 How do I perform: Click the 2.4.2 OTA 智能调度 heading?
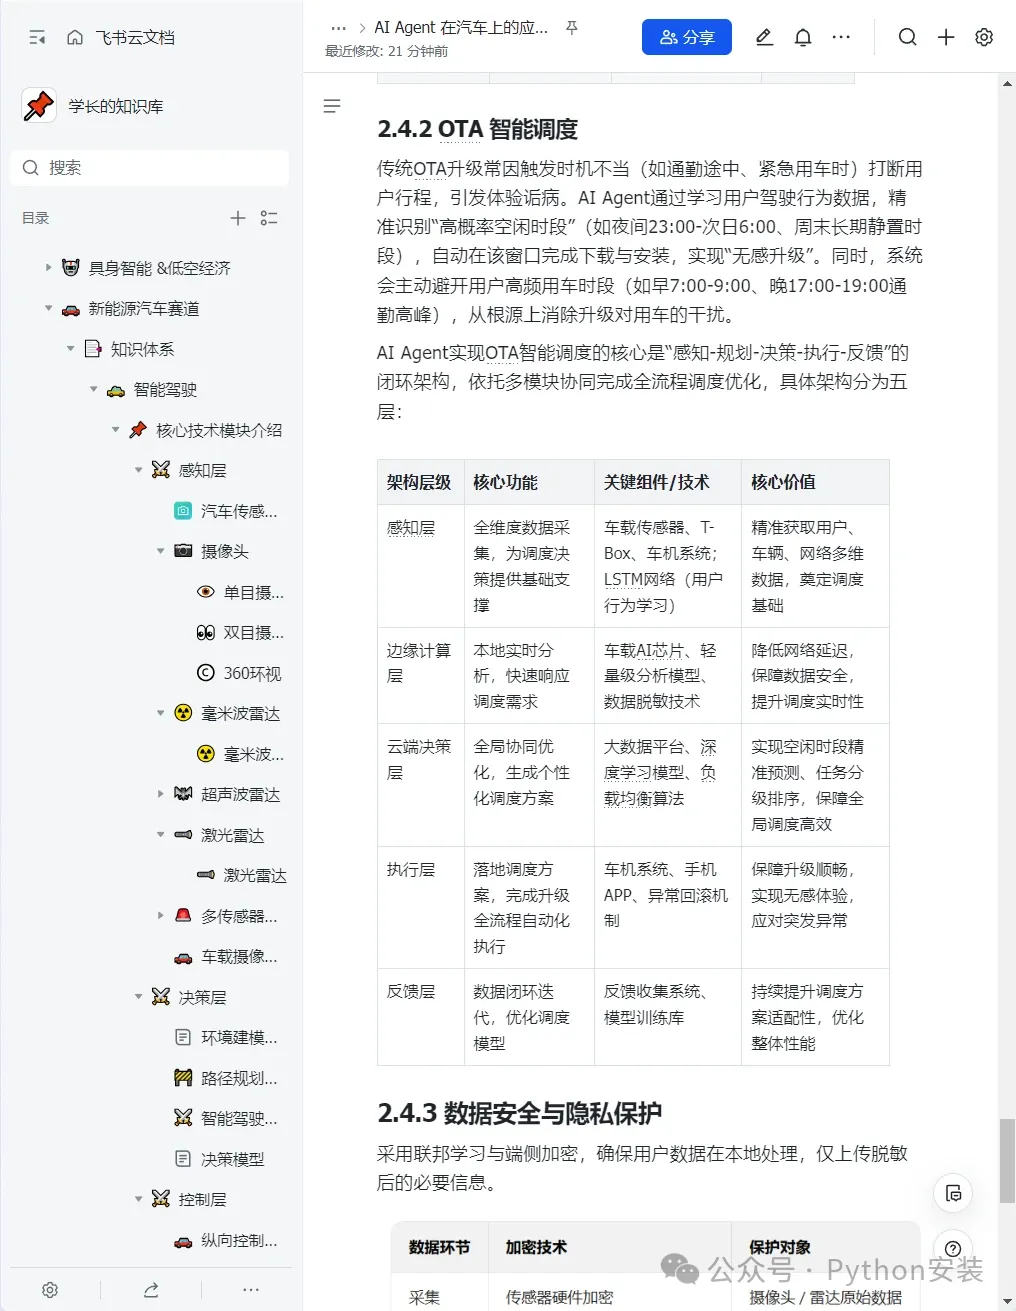(x=478, y=129)
